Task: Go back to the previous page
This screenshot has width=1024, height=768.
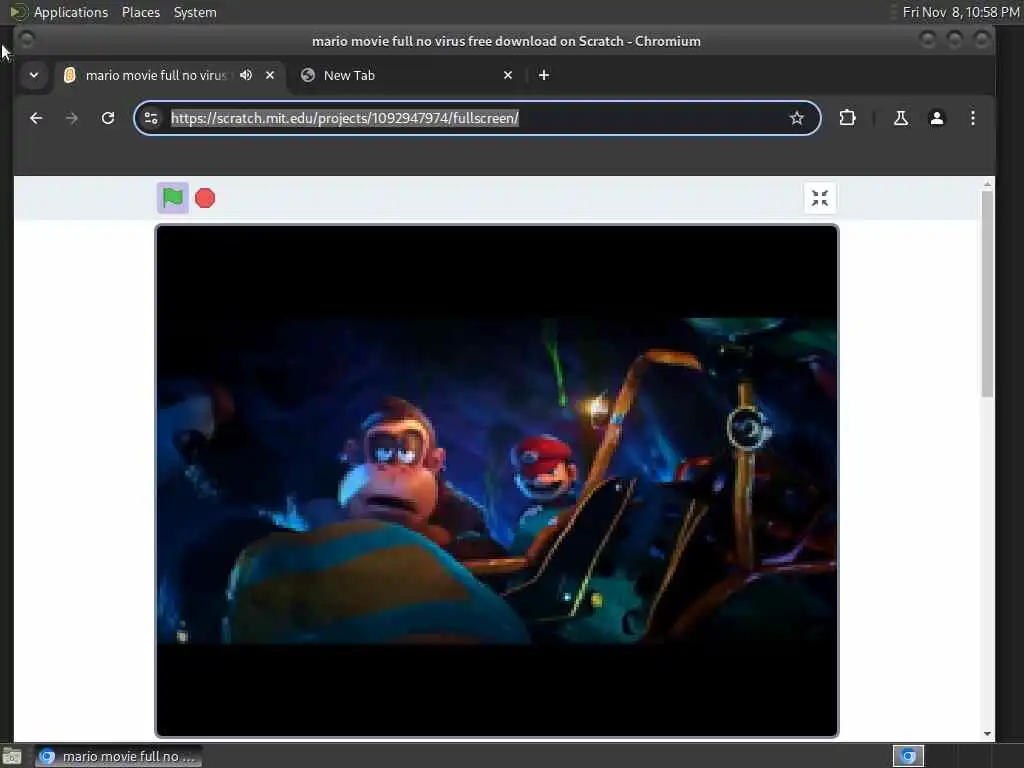Action: point(36,118)
